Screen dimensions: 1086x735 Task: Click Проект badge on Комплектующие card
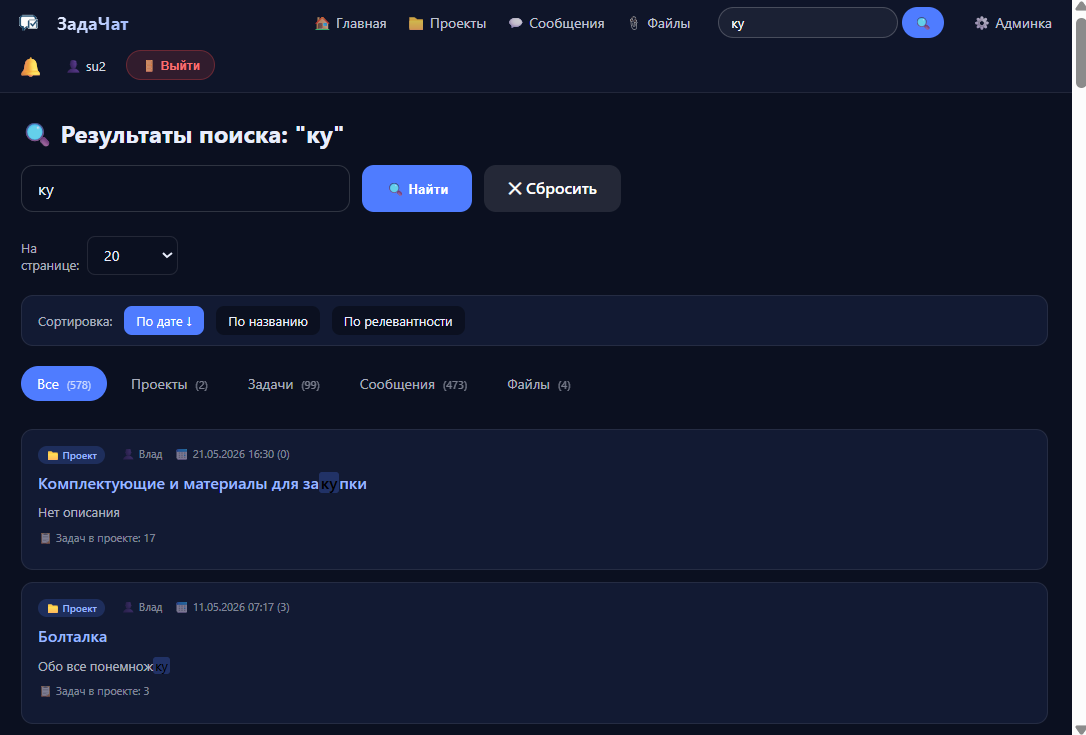click(x=71, y=455)
